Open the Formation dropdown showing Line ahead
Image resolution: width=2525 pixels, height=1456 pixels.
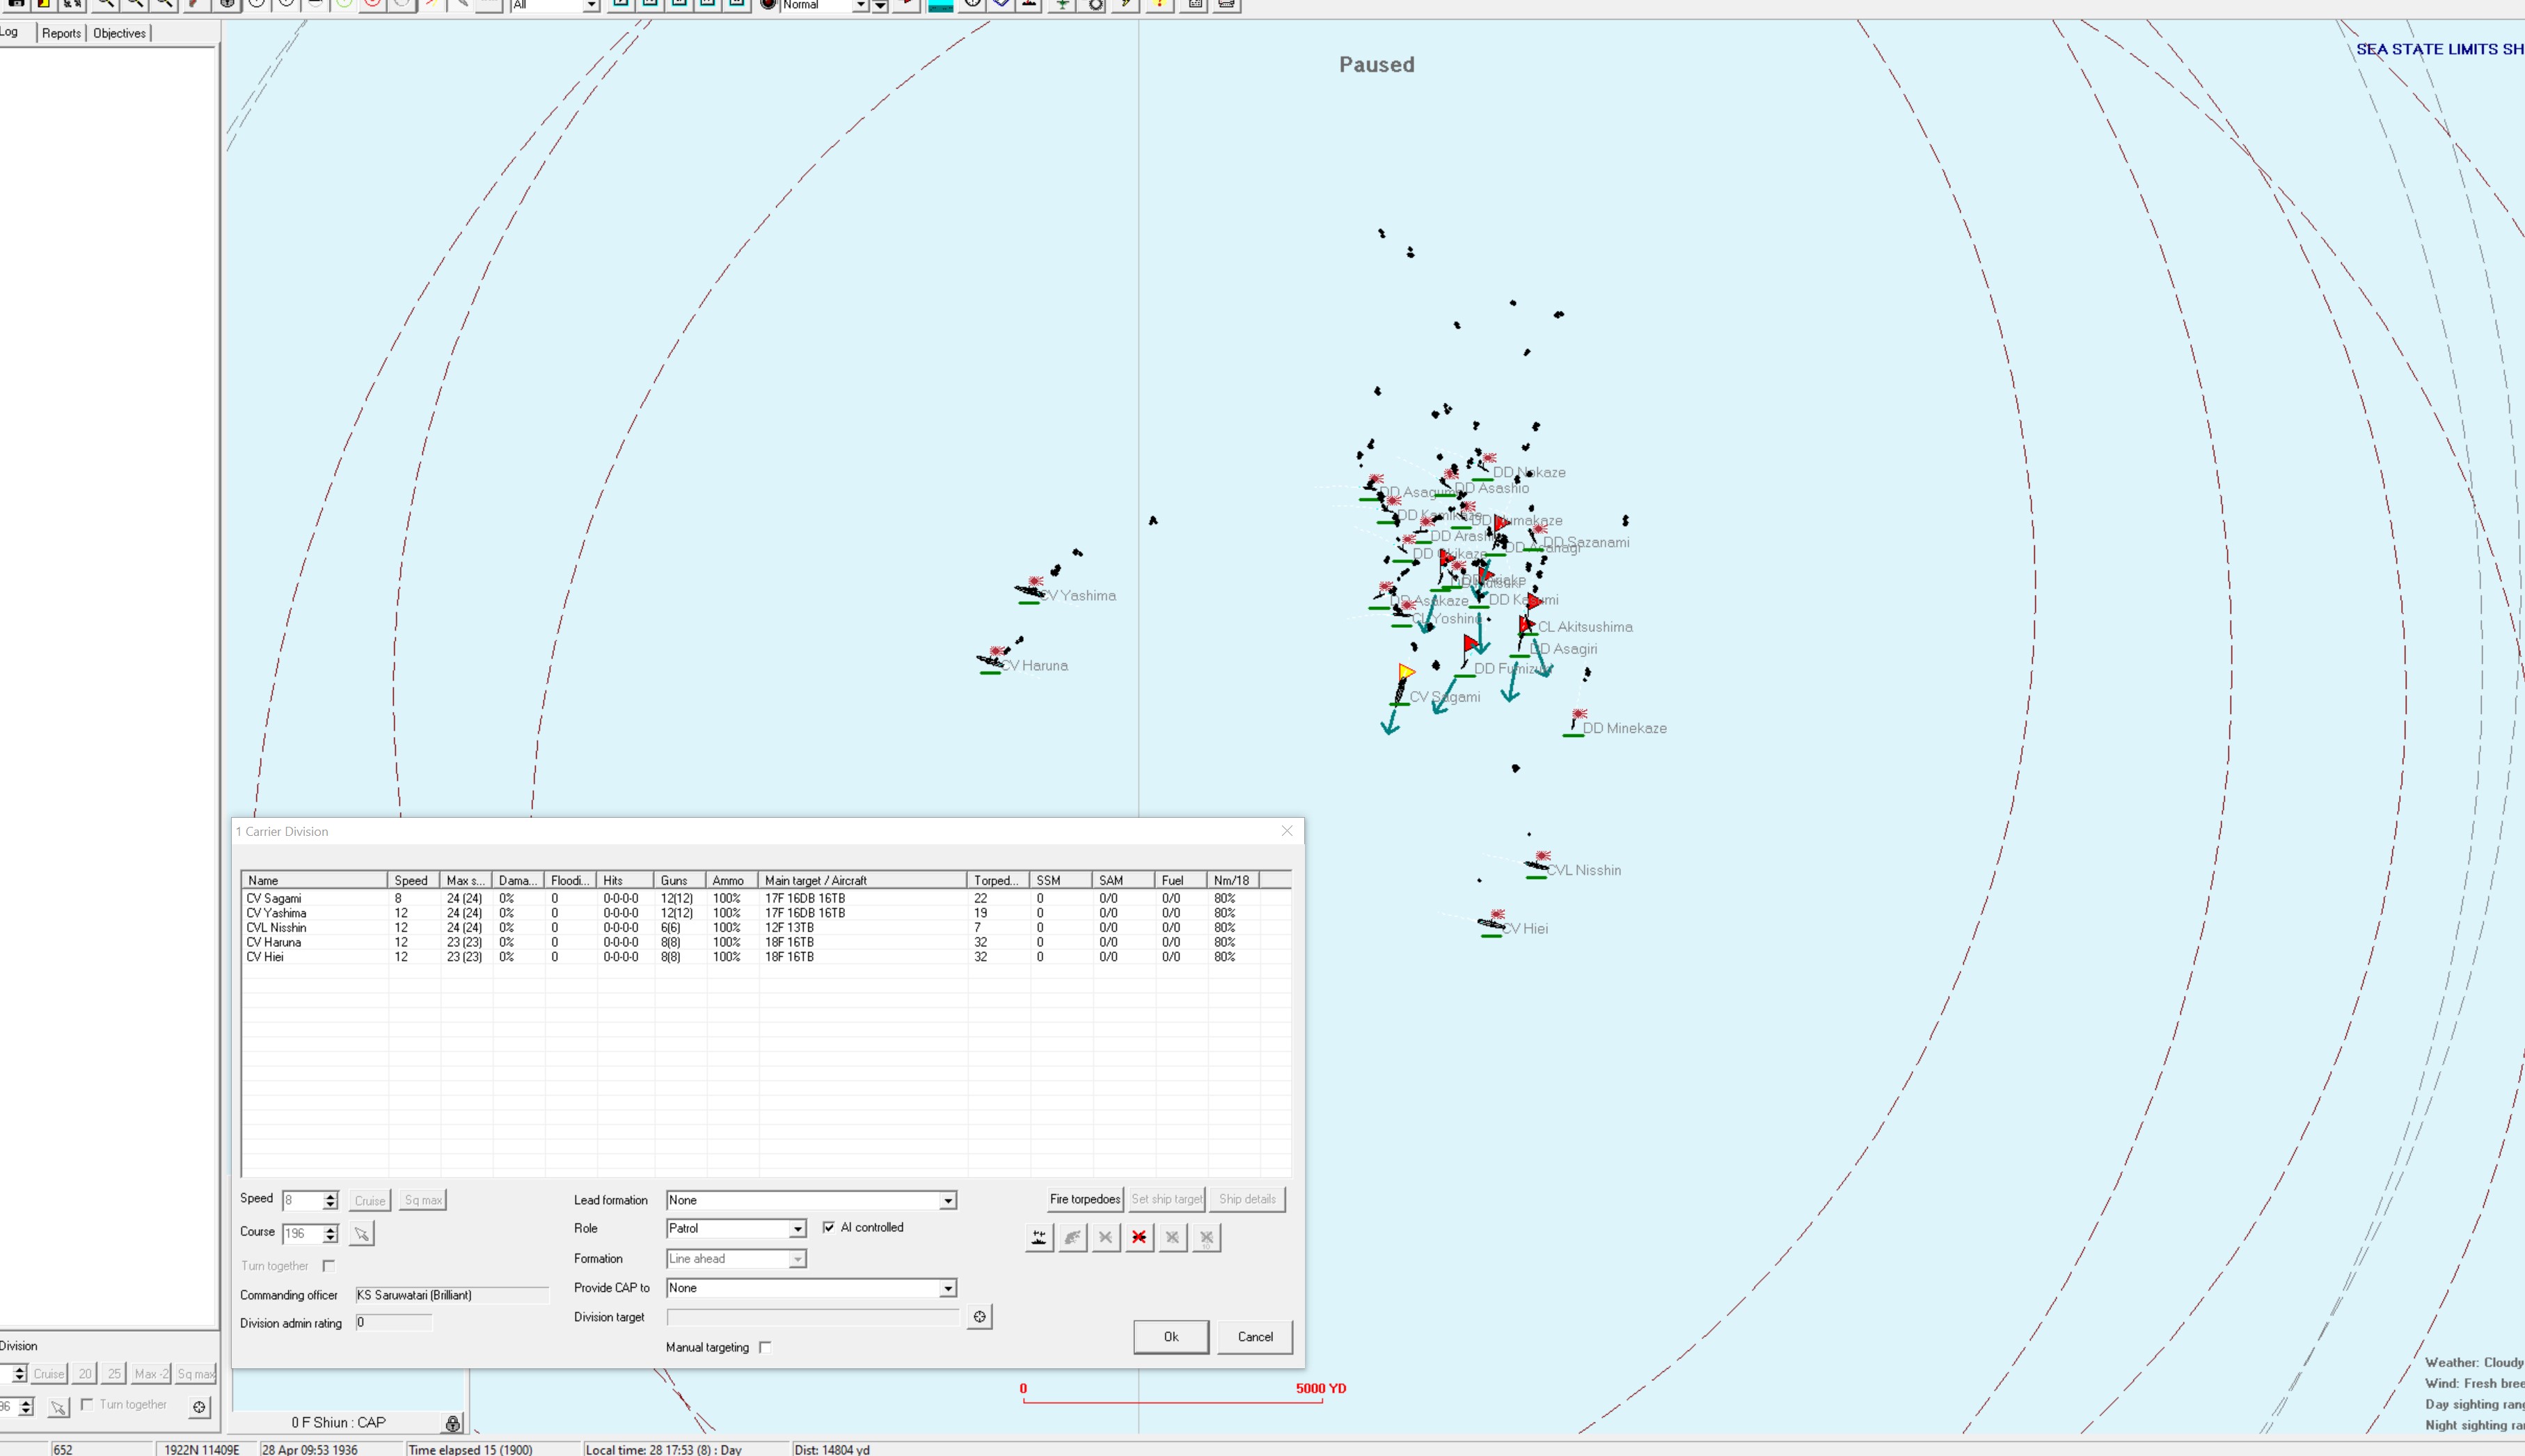(797, 1259)
